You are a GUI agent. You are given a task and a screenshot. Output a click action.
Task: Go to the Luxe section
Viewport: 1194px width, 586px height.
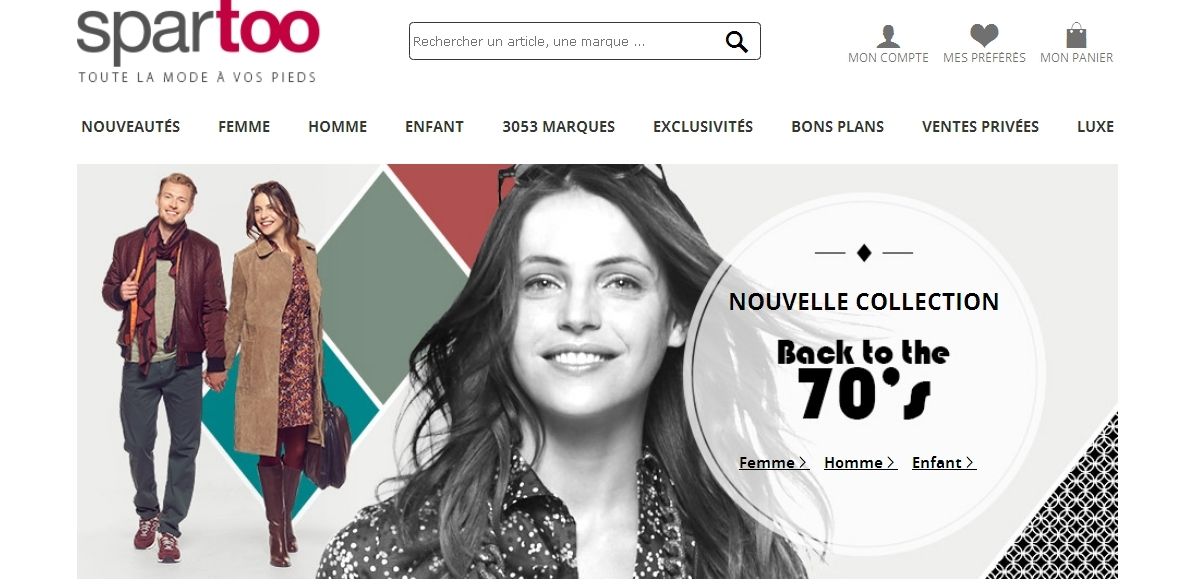point(1095,126)
